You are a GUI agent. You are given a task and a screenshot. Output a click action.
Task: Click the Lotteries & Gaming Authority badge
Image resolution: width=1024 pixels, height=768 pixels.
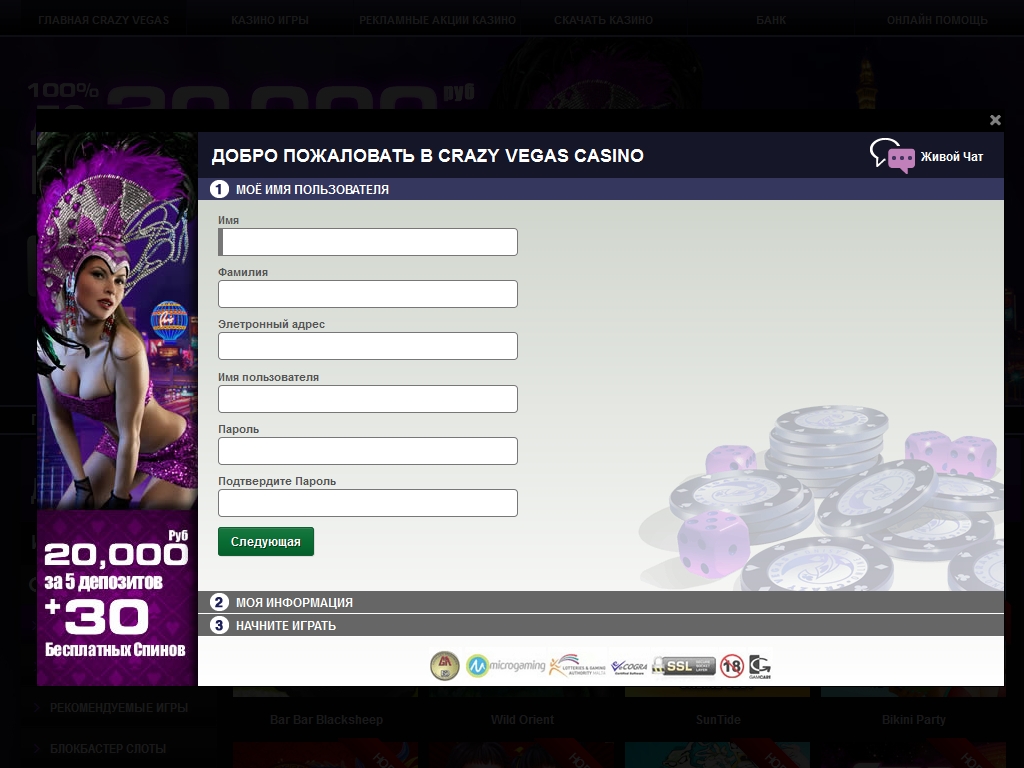577,665
